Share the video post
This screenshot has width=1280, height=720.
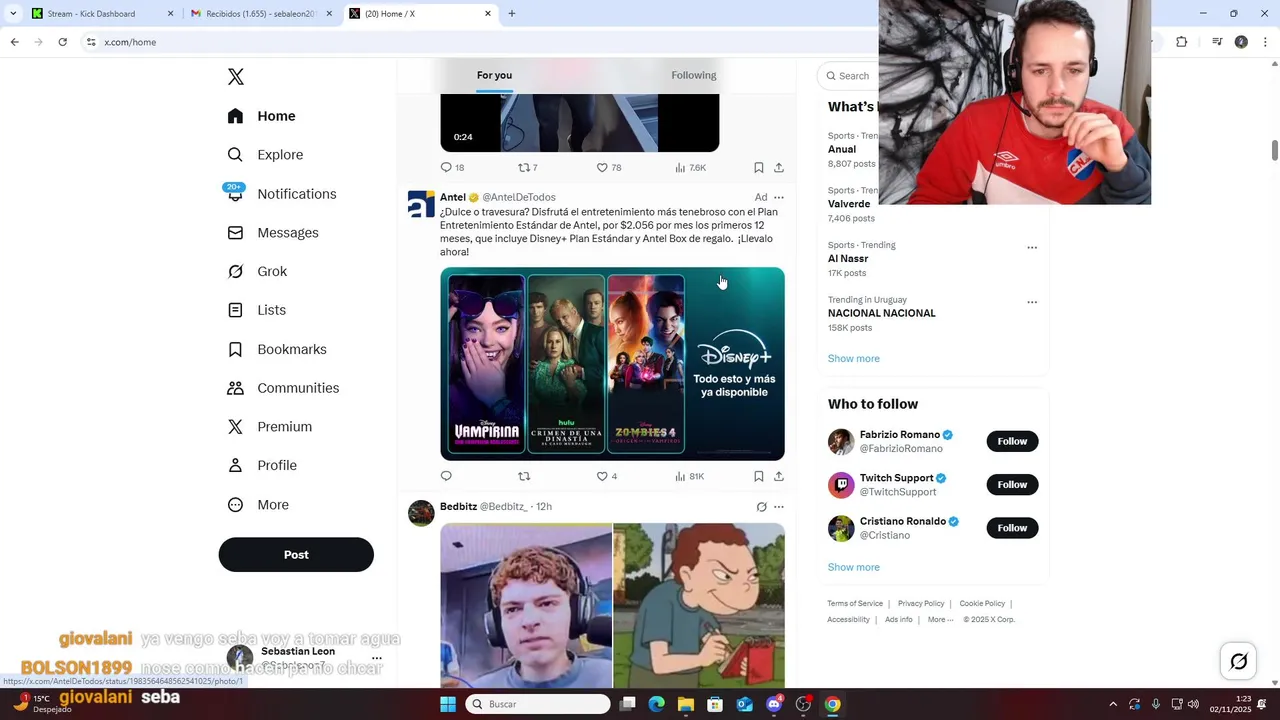(779, 168)
